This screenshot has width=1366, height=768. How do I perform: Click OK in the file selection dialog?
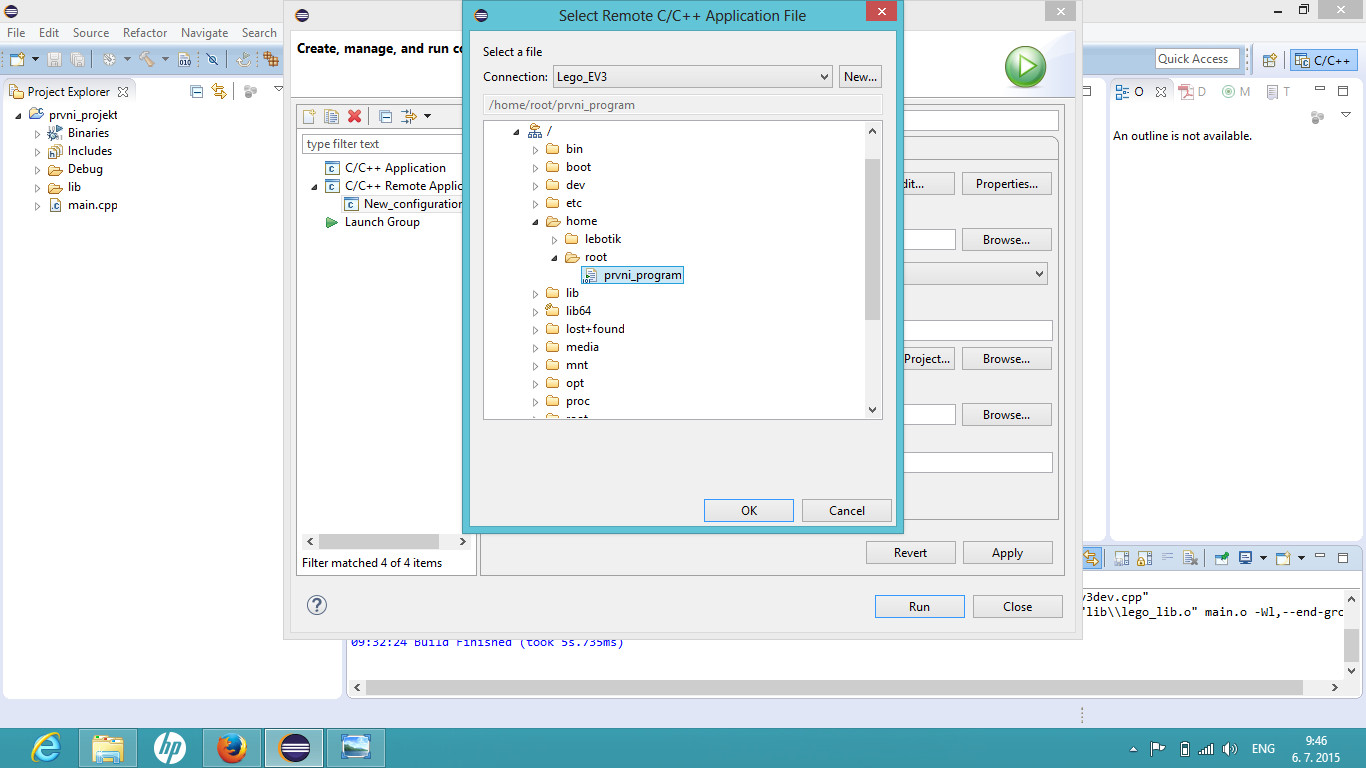[x=748, y=511]
